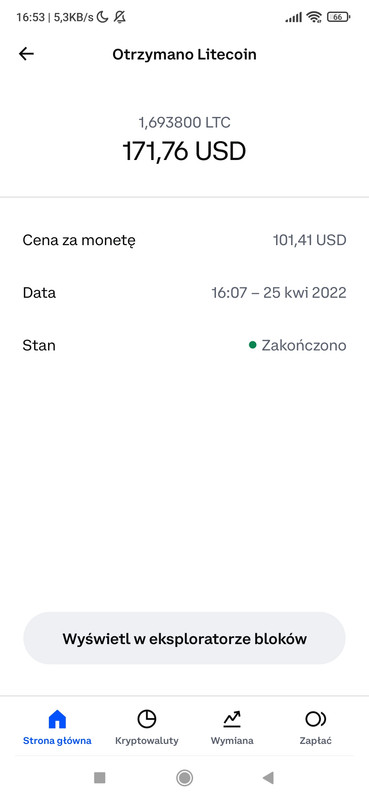Tap Android back triangle button
The width and height of the screenshot is (369, 800).
pos(268,778)
